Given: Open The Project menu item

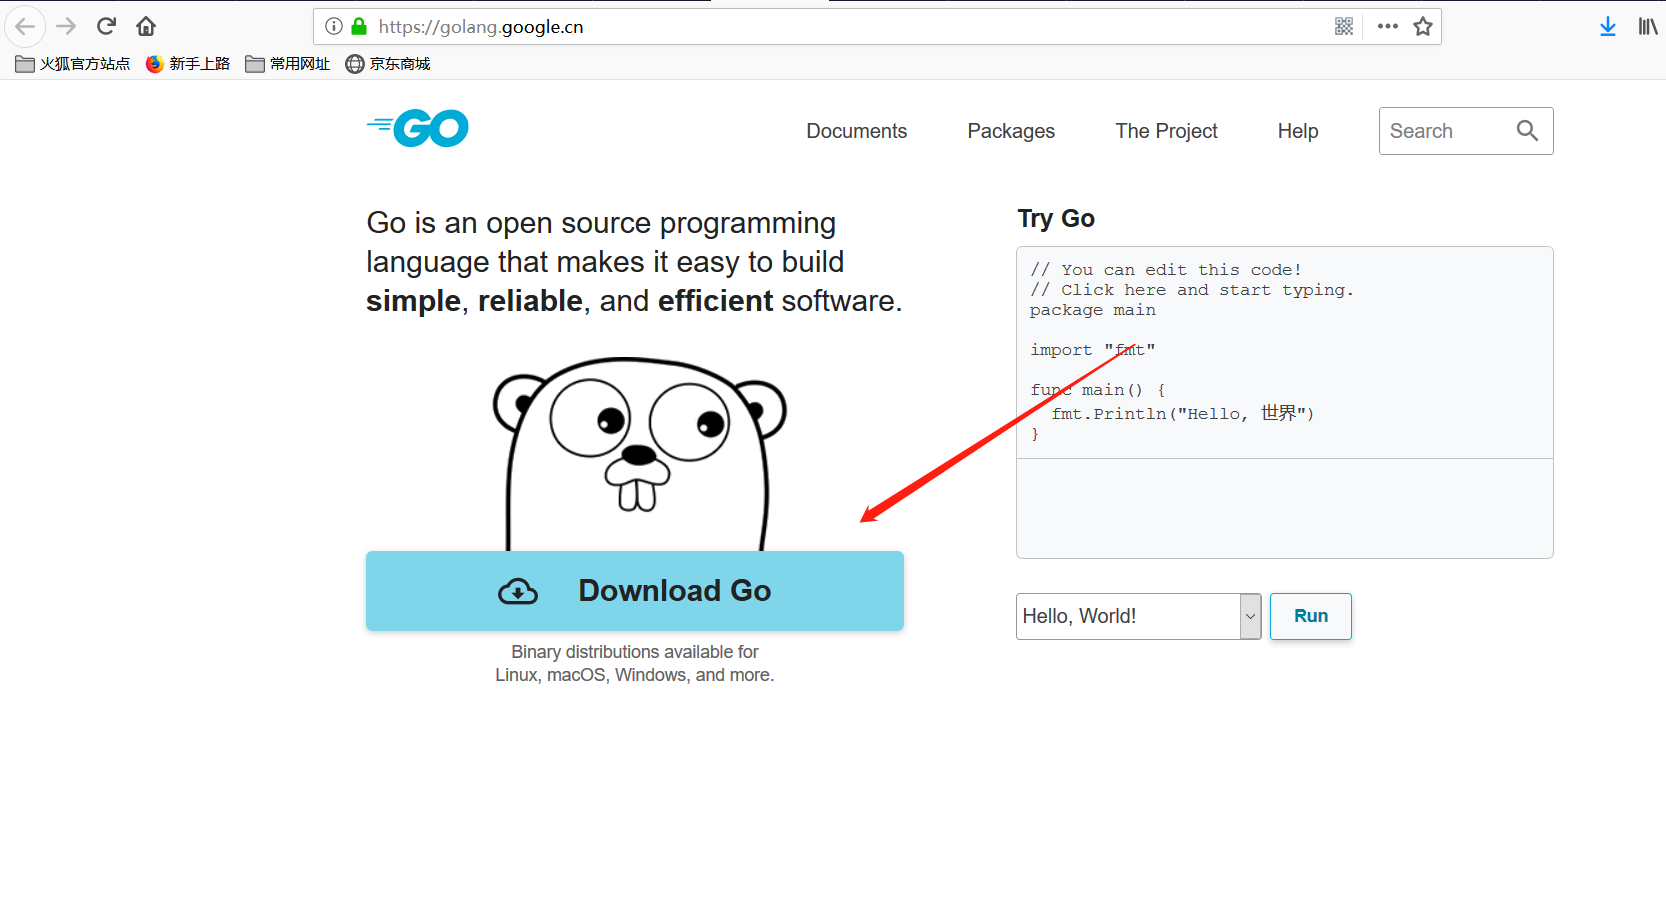Looking at the screenshot, I should coord(1166,131).
